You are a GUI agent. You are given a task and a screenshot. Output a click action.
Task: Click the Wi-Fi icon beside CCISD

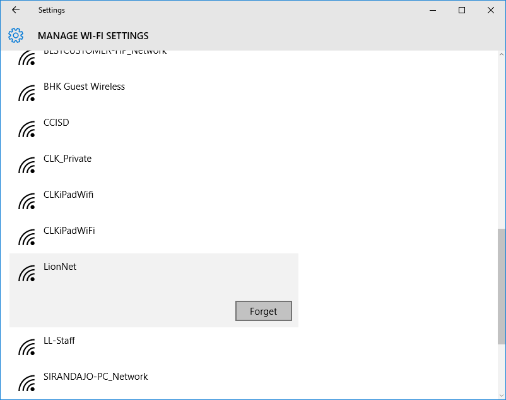click(27, 129)
